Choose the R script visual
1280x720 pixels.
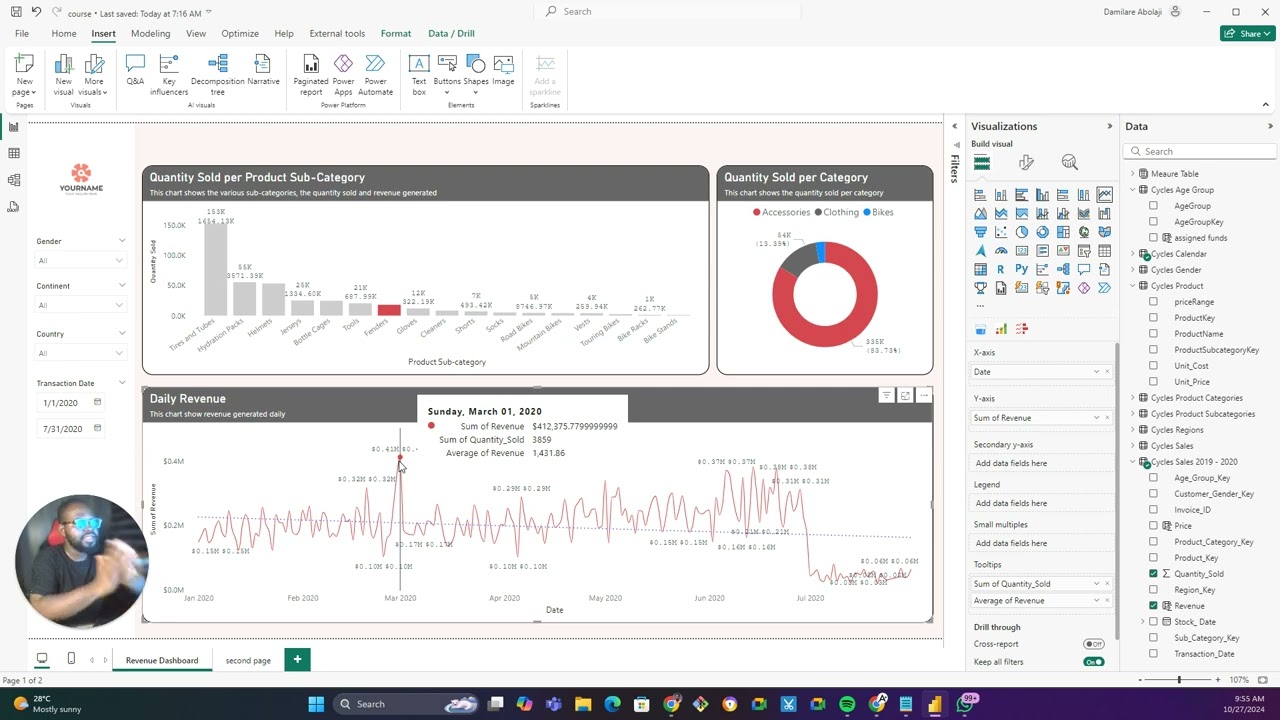point(1000,269)
